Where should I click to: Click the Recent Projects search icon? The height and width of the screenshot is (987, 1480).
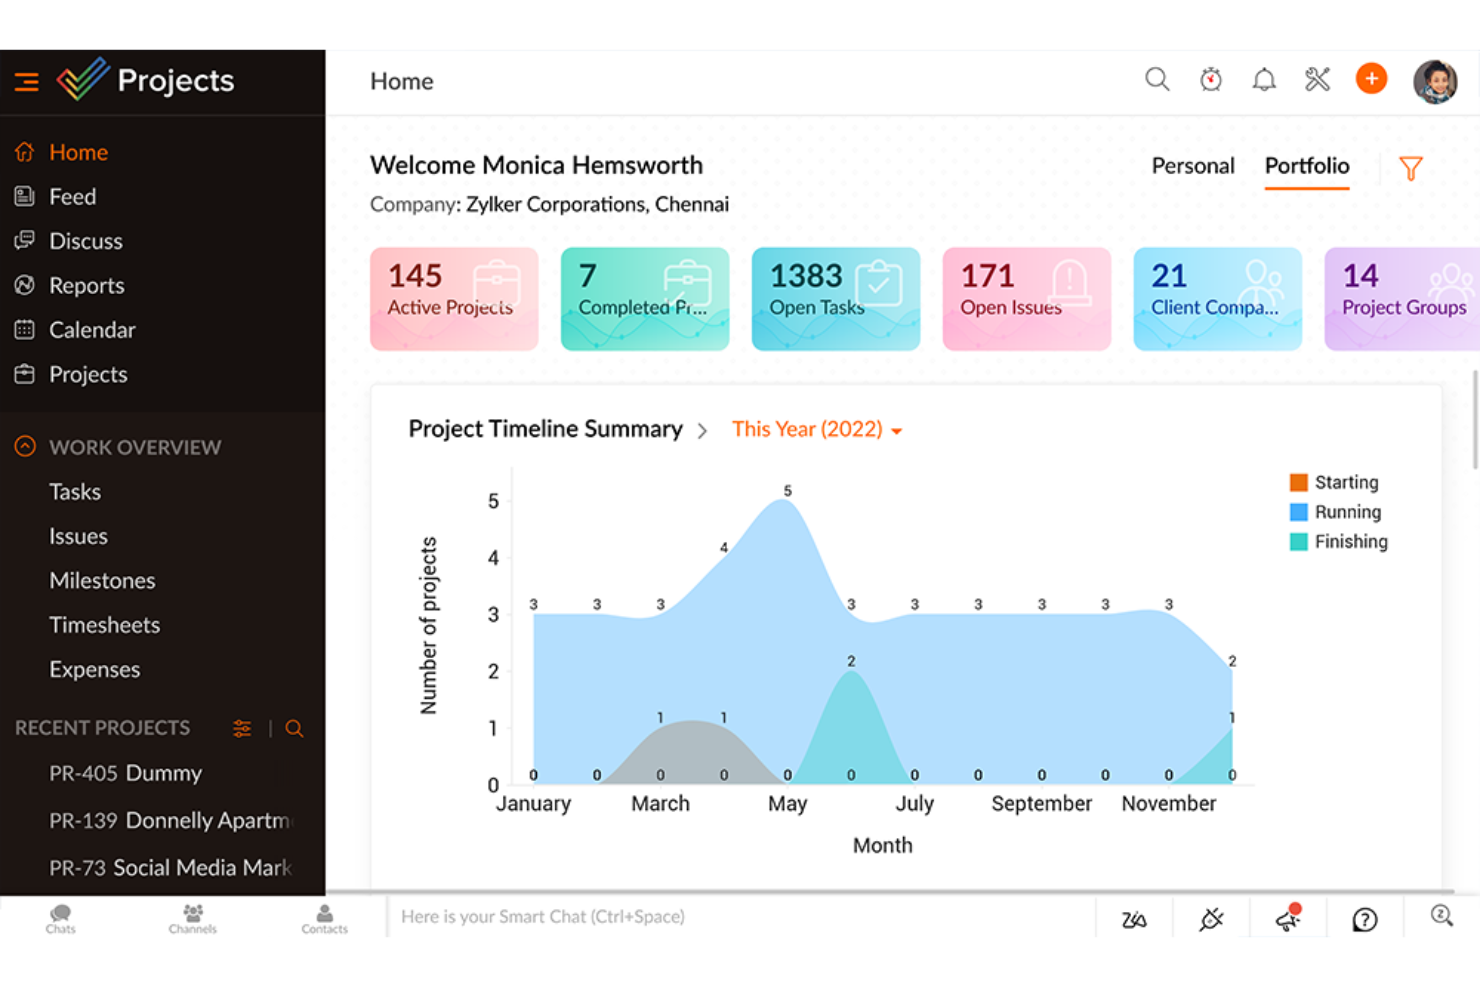294,728
